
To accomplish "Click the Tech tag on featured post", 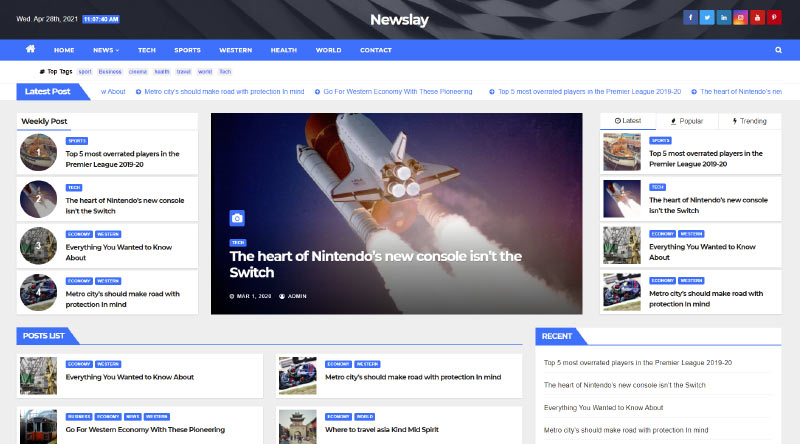I will [238, 242].
